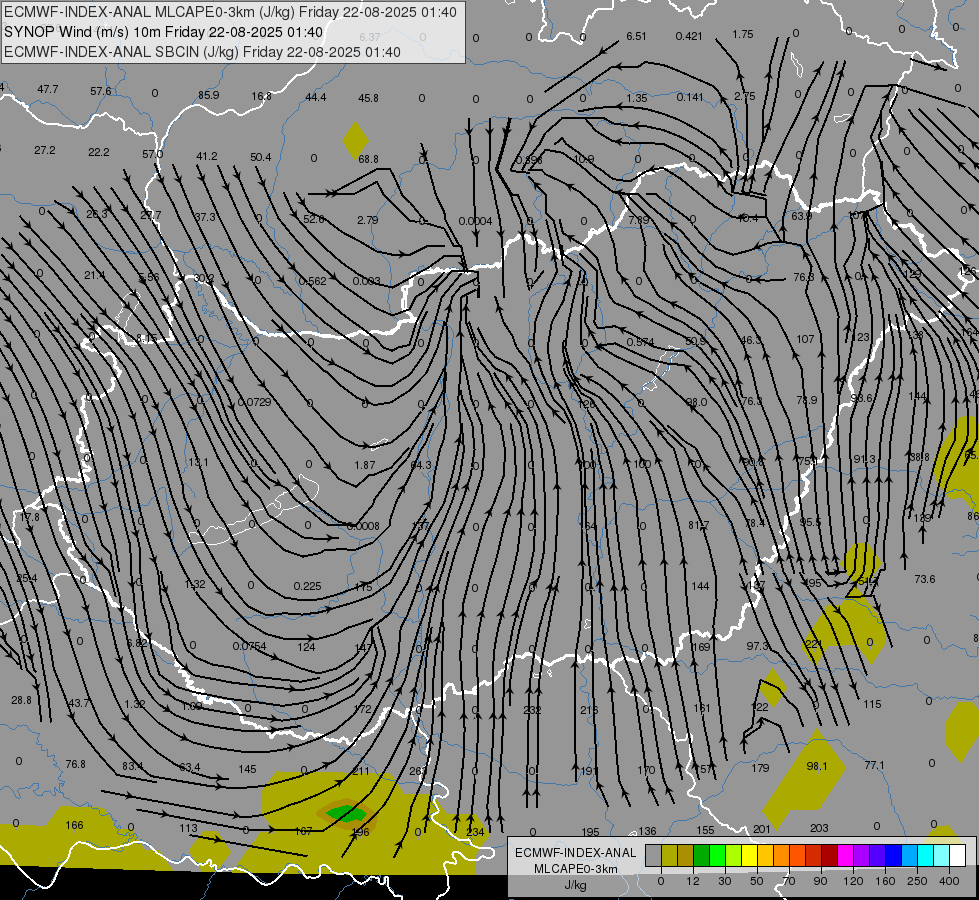Choose the bright green legend swatch

pos(717,855)
